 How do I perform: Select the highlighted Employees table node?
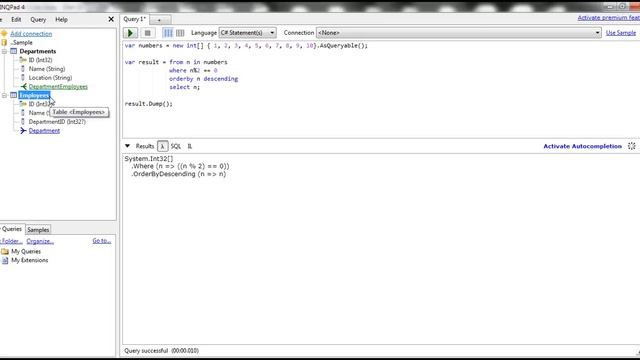tap(34, 96)
